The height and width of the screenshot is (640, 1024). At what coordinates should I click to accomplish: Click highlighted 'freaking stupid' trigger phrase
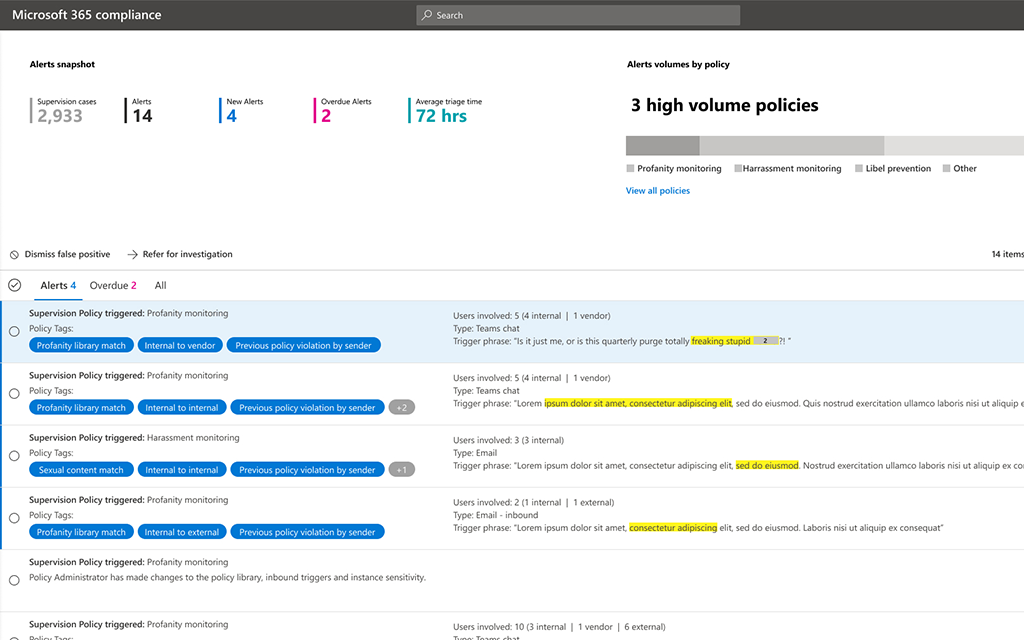pyautogui.click(x=721, y=341)
